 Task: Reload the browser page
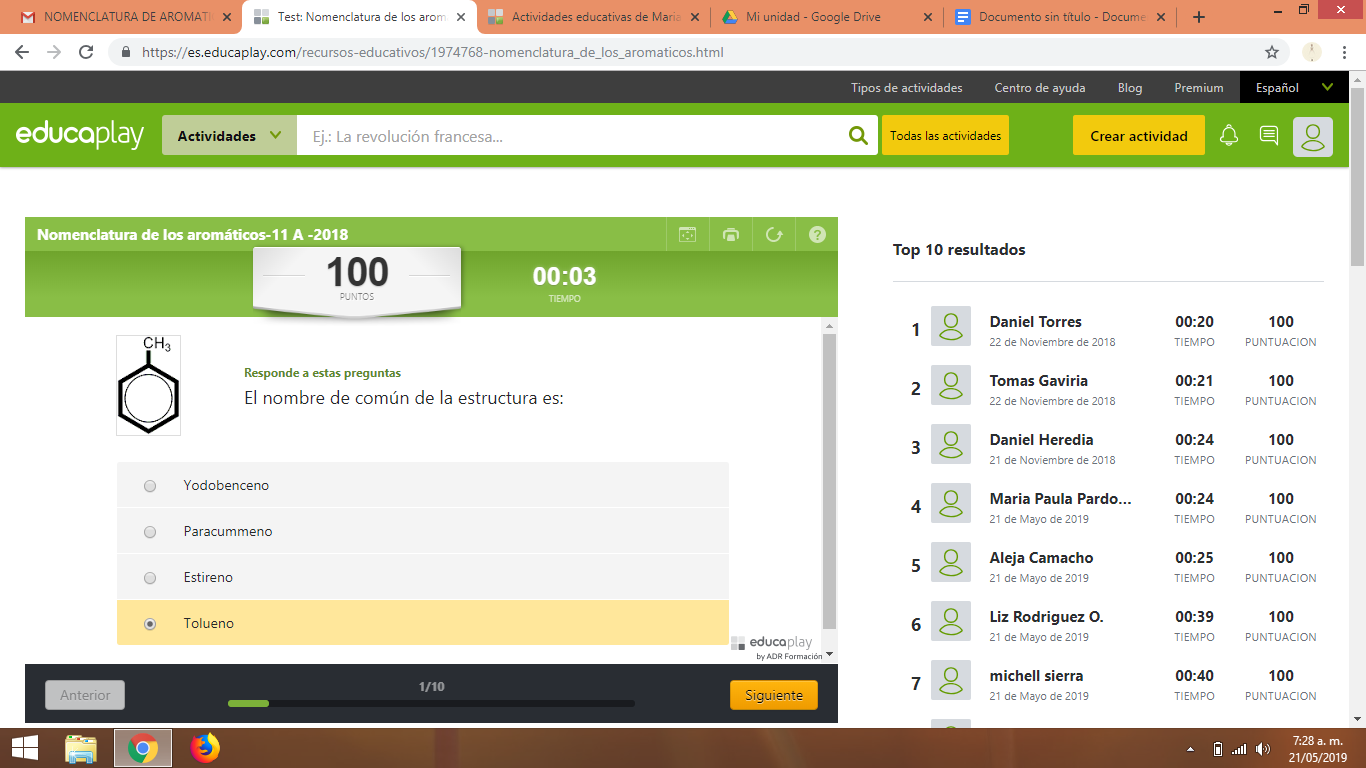86,52
